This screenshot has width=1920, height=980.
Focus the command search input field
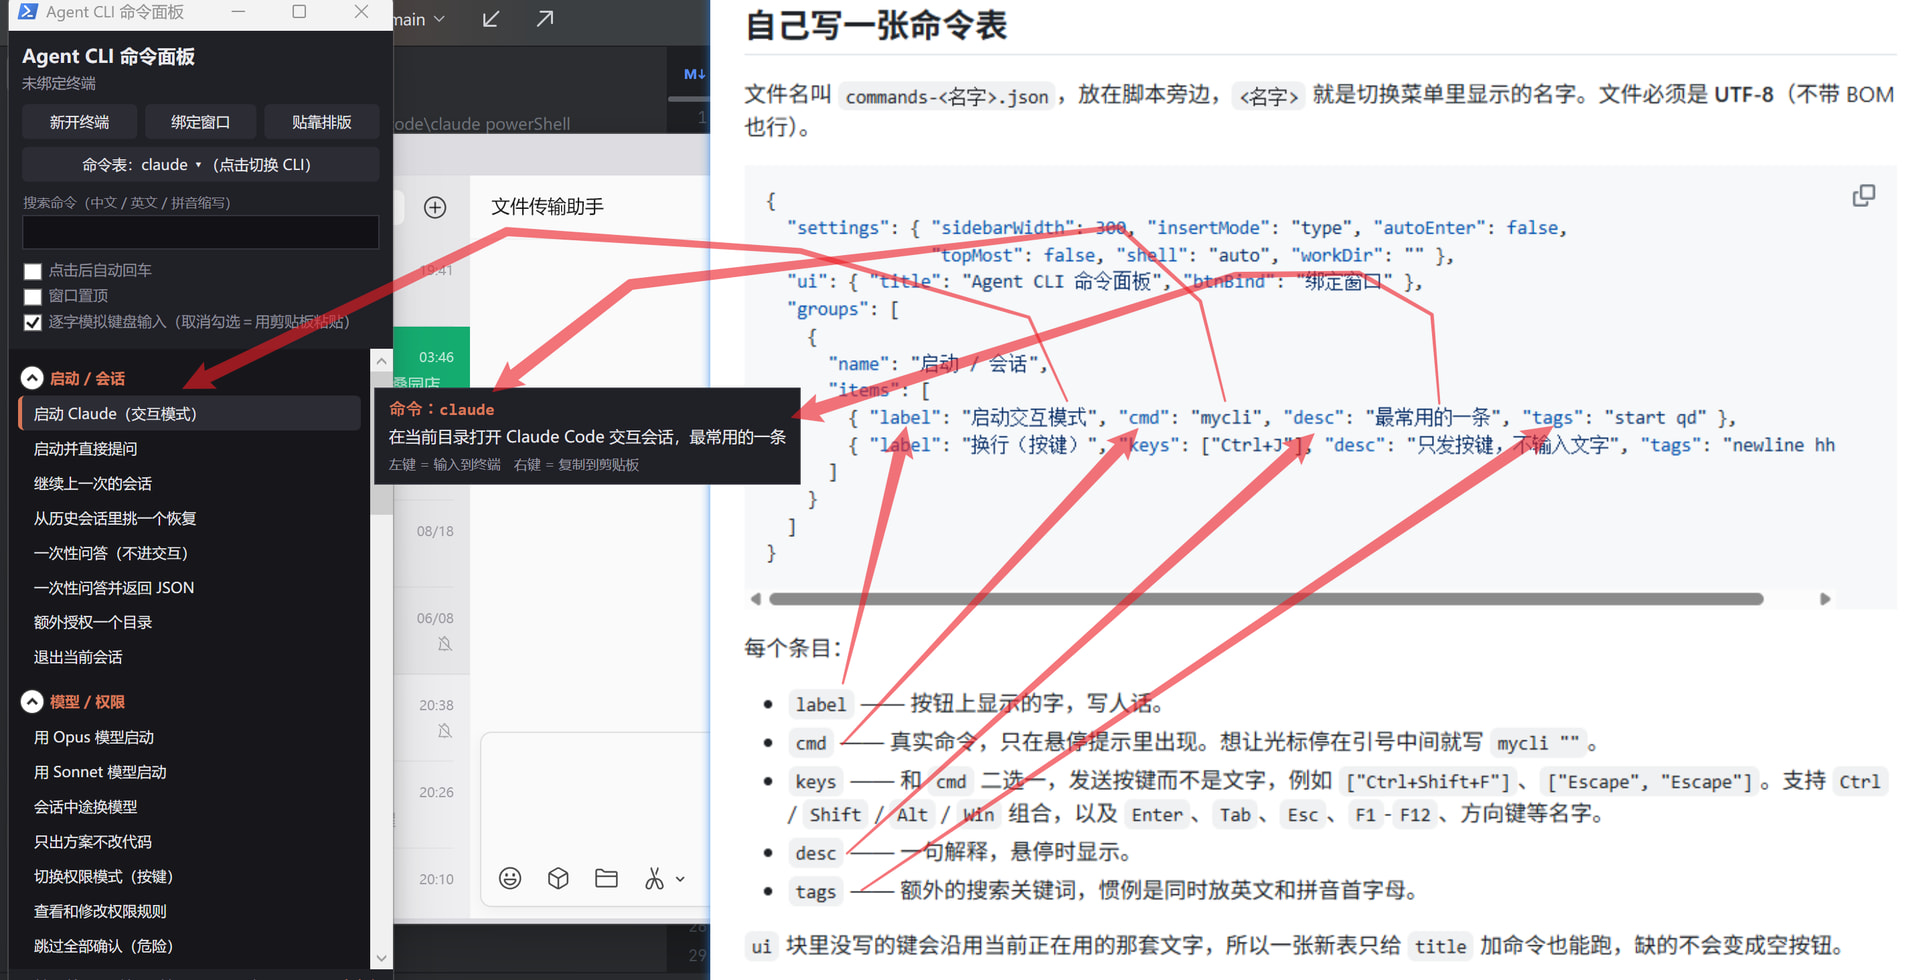200,232
